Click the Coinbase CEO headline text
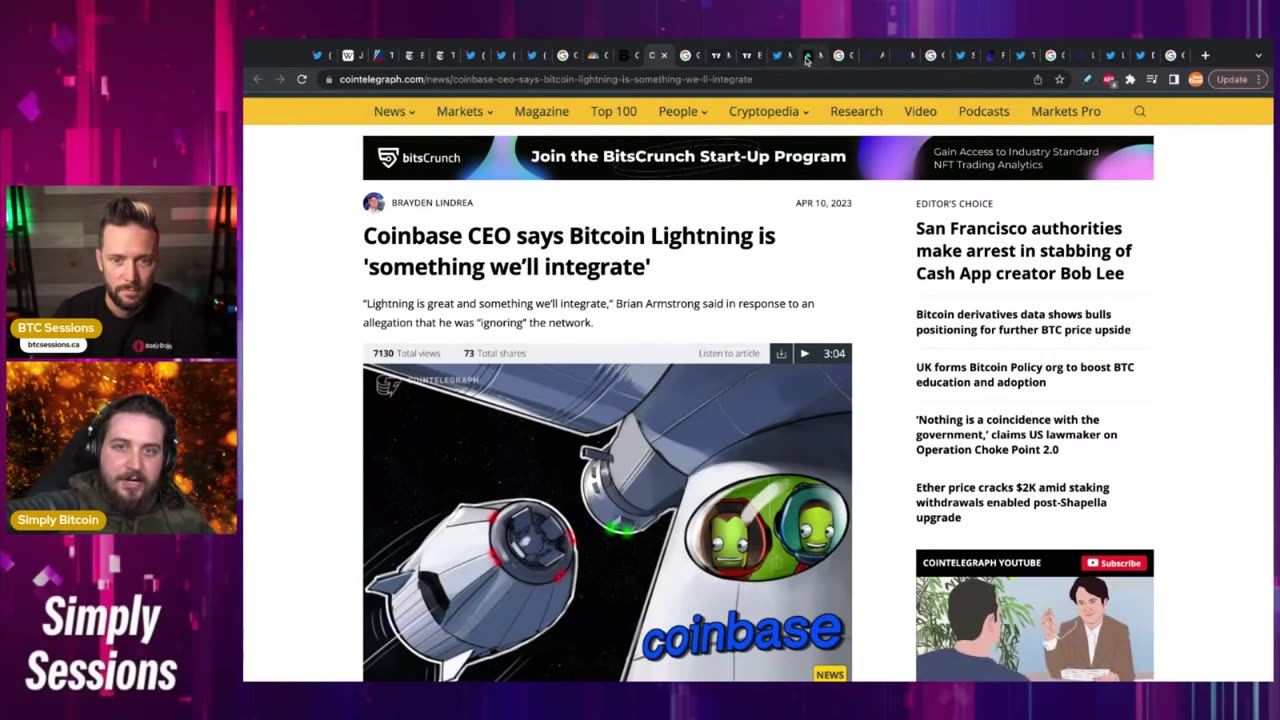 (x=569, y=251)
